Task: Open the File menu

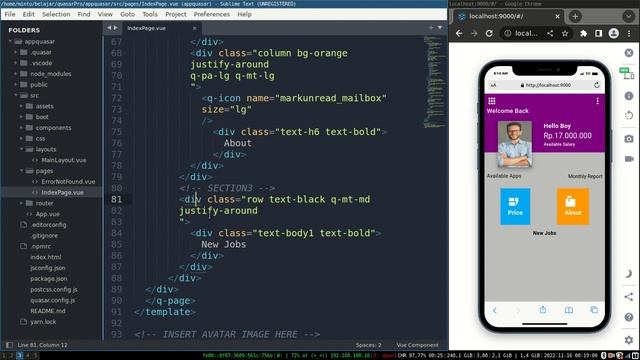Action: 10,14
